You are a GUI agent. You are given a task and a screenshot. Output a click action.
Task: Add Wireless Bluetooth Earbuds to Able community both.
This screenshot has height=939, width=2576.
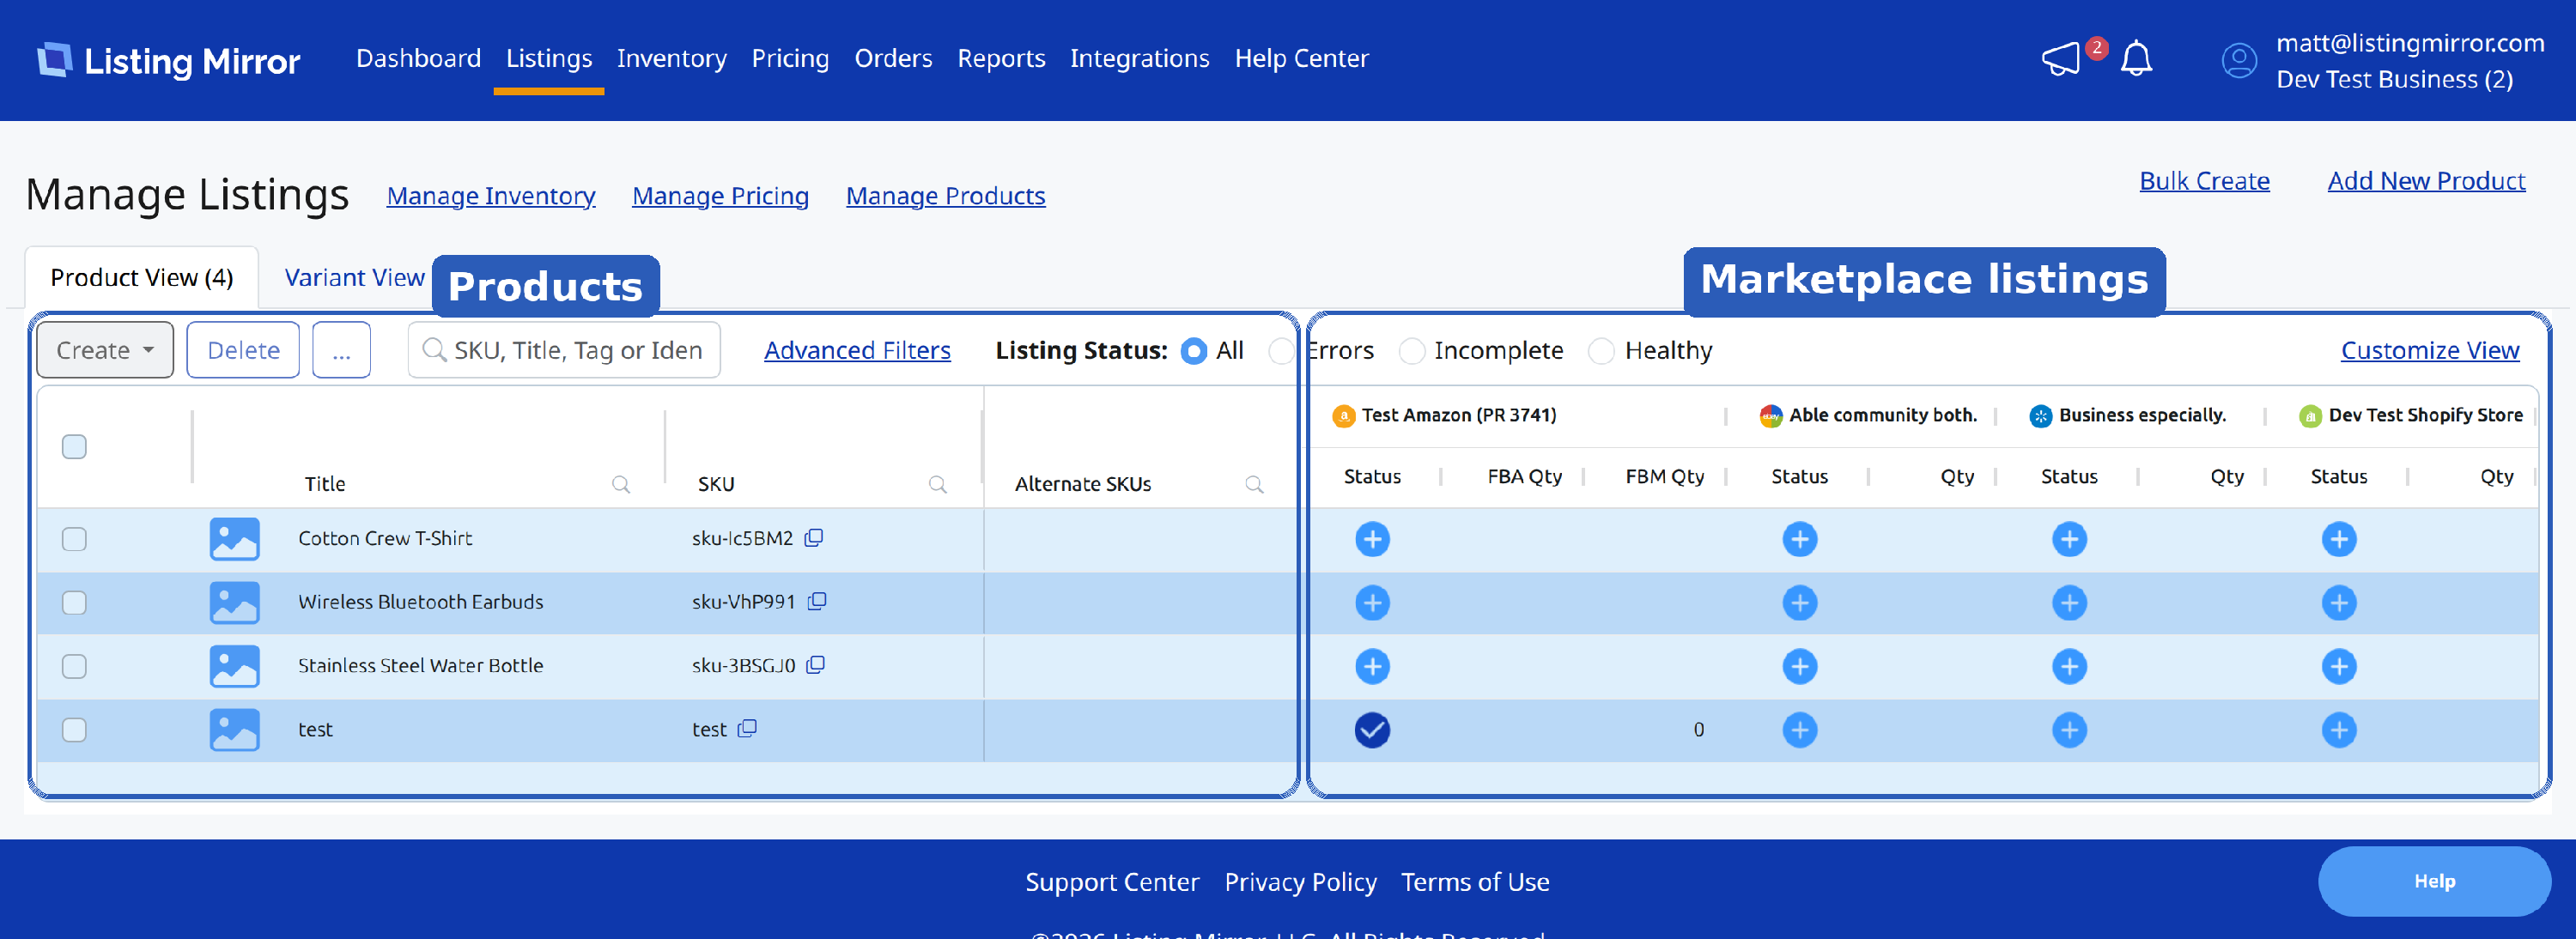click(x=1800, y=603)
